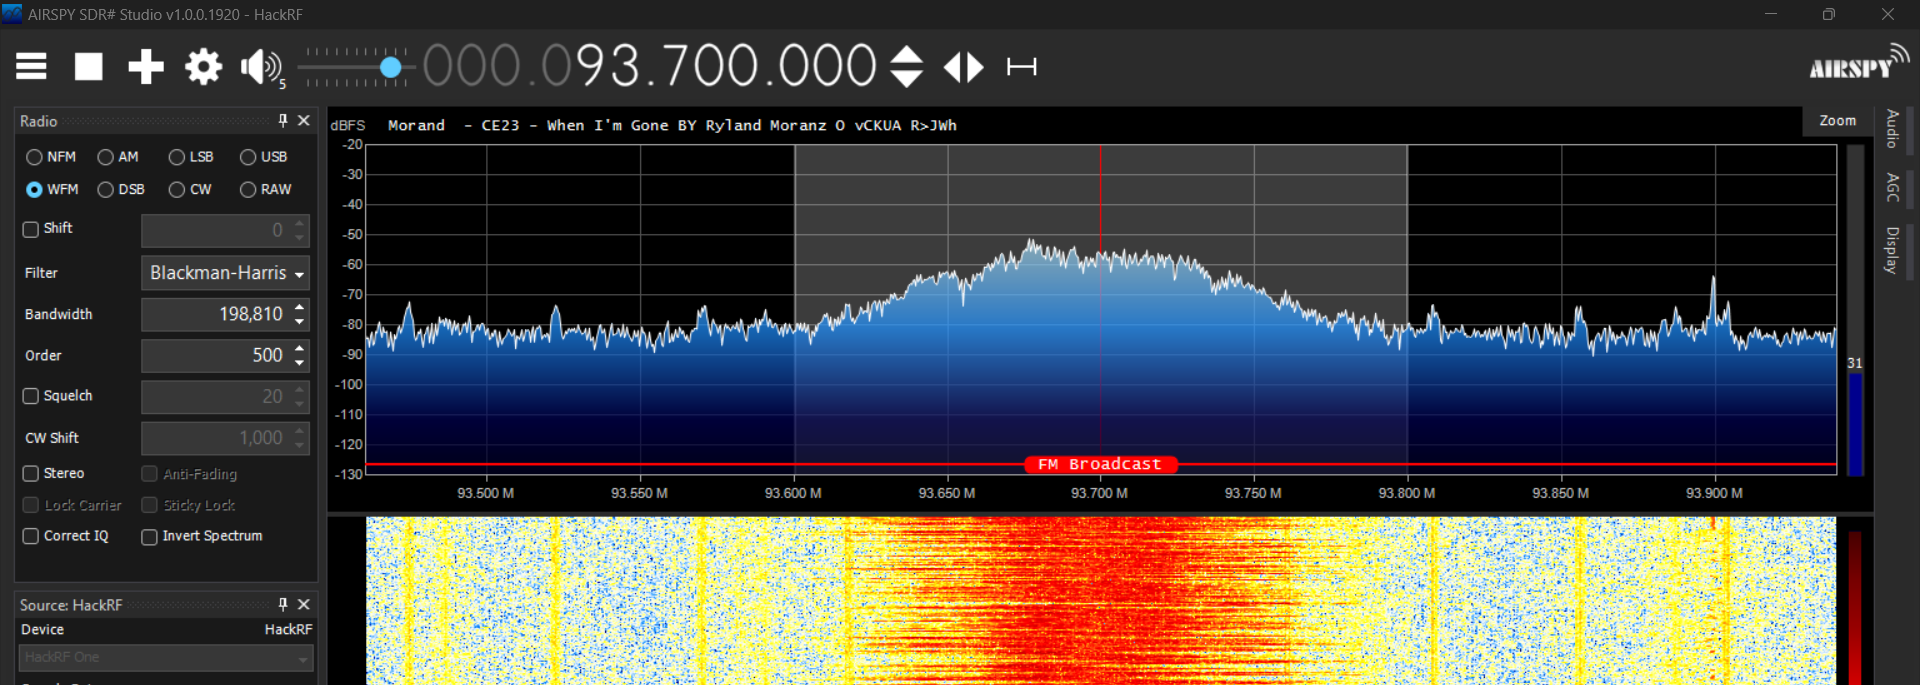This screenshot has width=1920, height=685.
Task: Decrease Bandwidth with the down spinner
Action: tap(300, 322)
